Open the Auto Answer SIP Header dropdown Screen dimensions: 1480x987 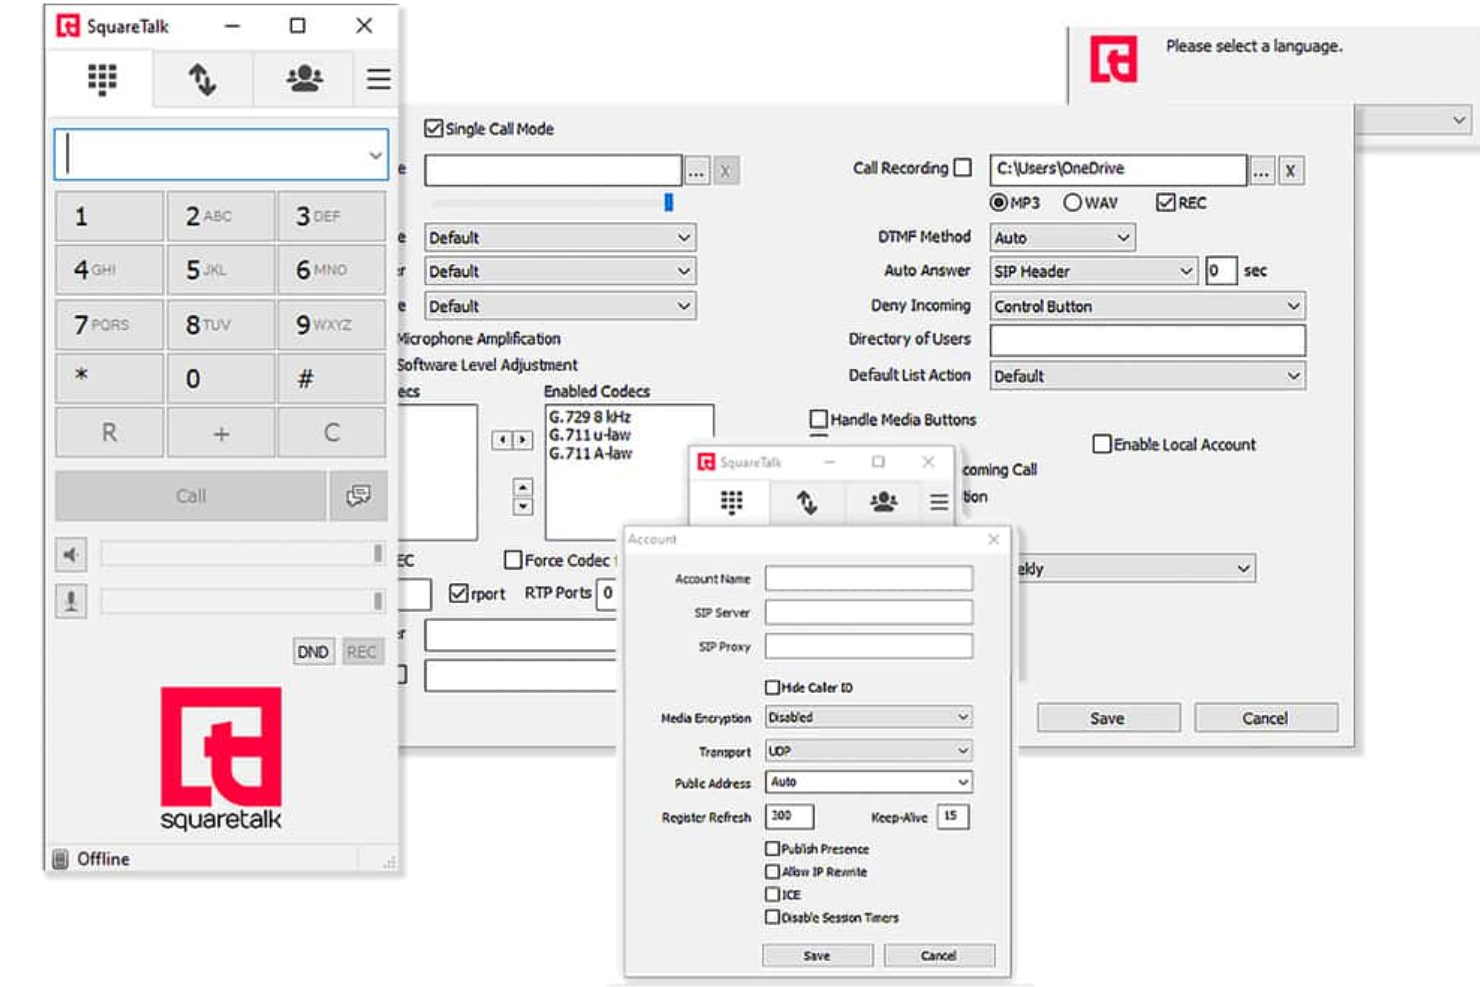(x=1094, y=271)
